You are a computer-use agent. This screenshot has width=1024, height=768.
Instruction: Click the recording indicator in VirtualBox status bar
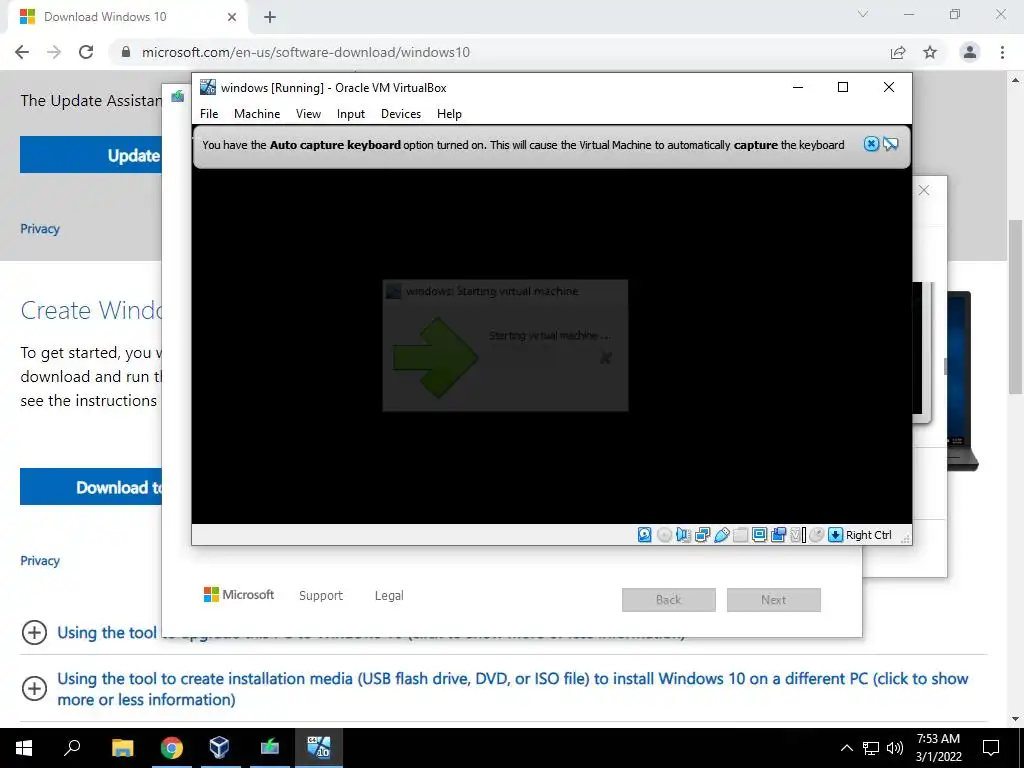tap(778, 535)
